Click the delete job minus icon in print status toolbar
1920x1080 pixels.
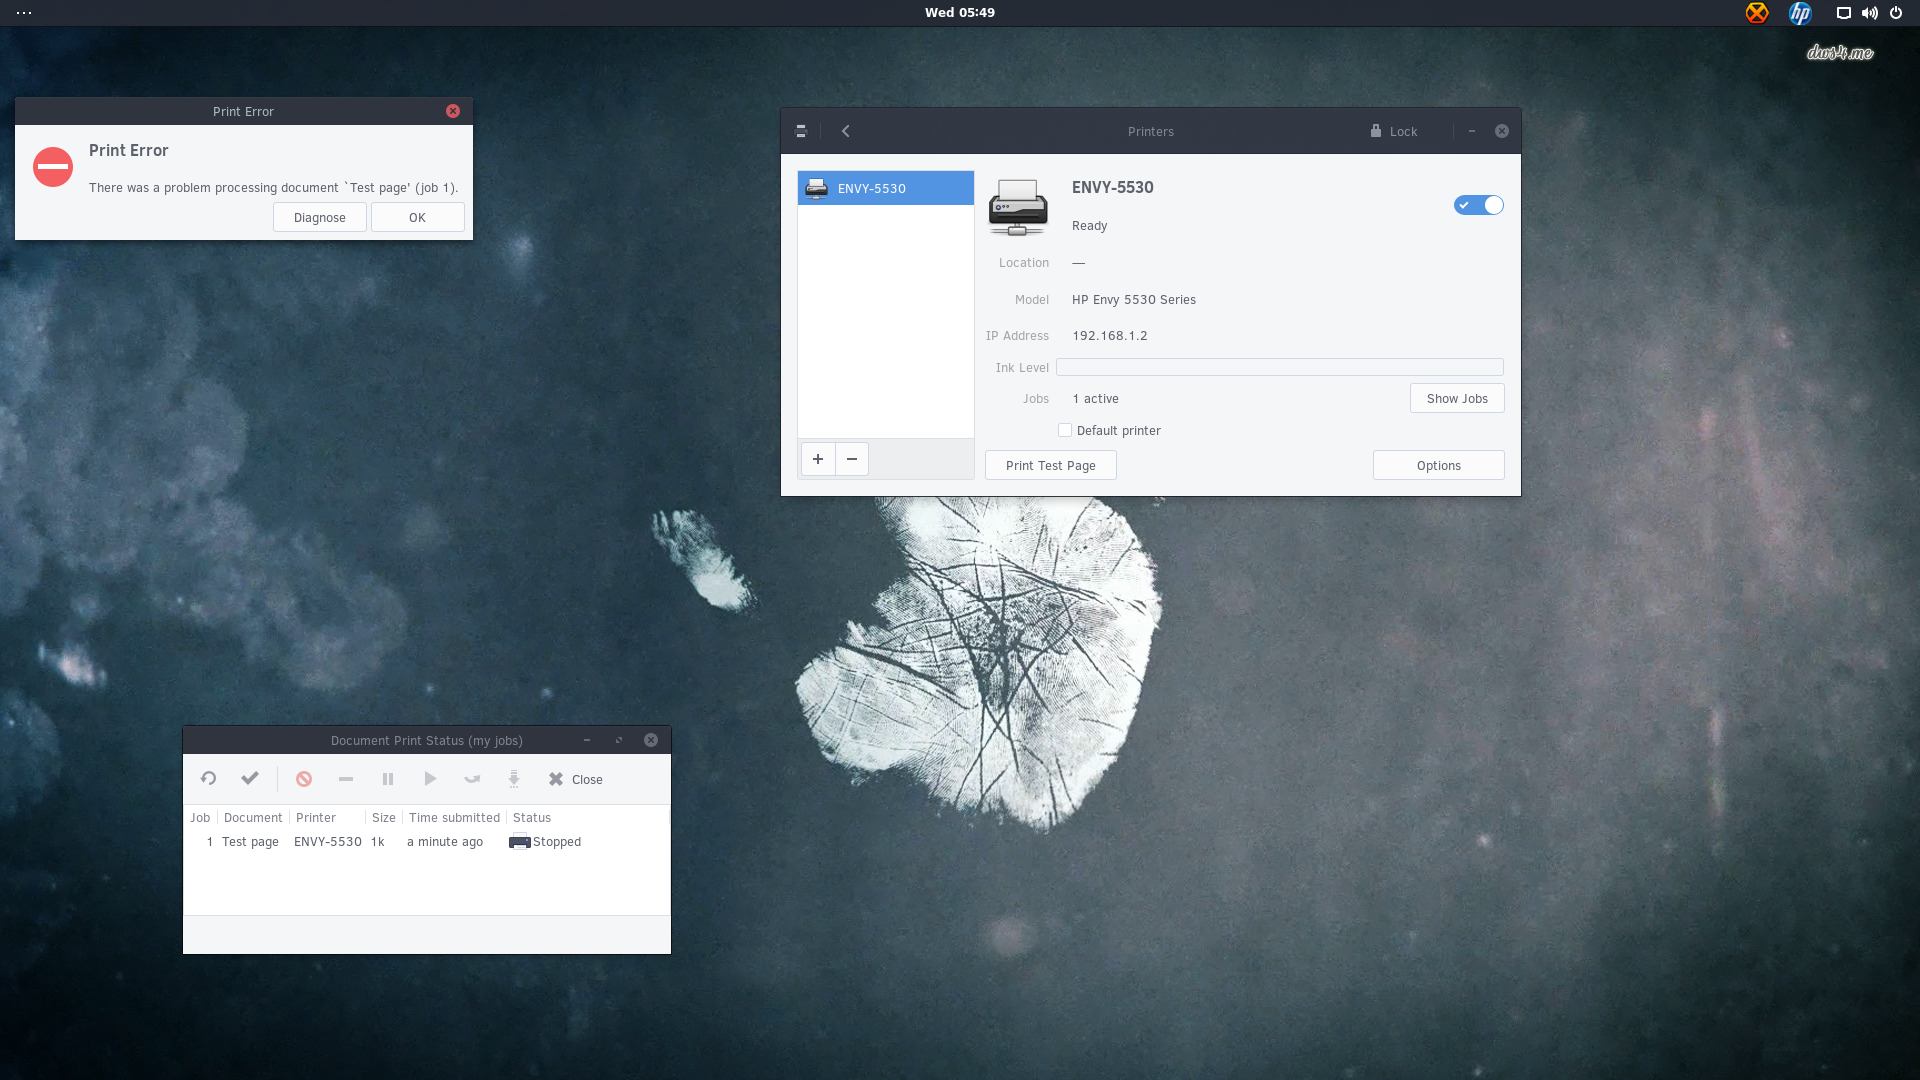[346, 778]
